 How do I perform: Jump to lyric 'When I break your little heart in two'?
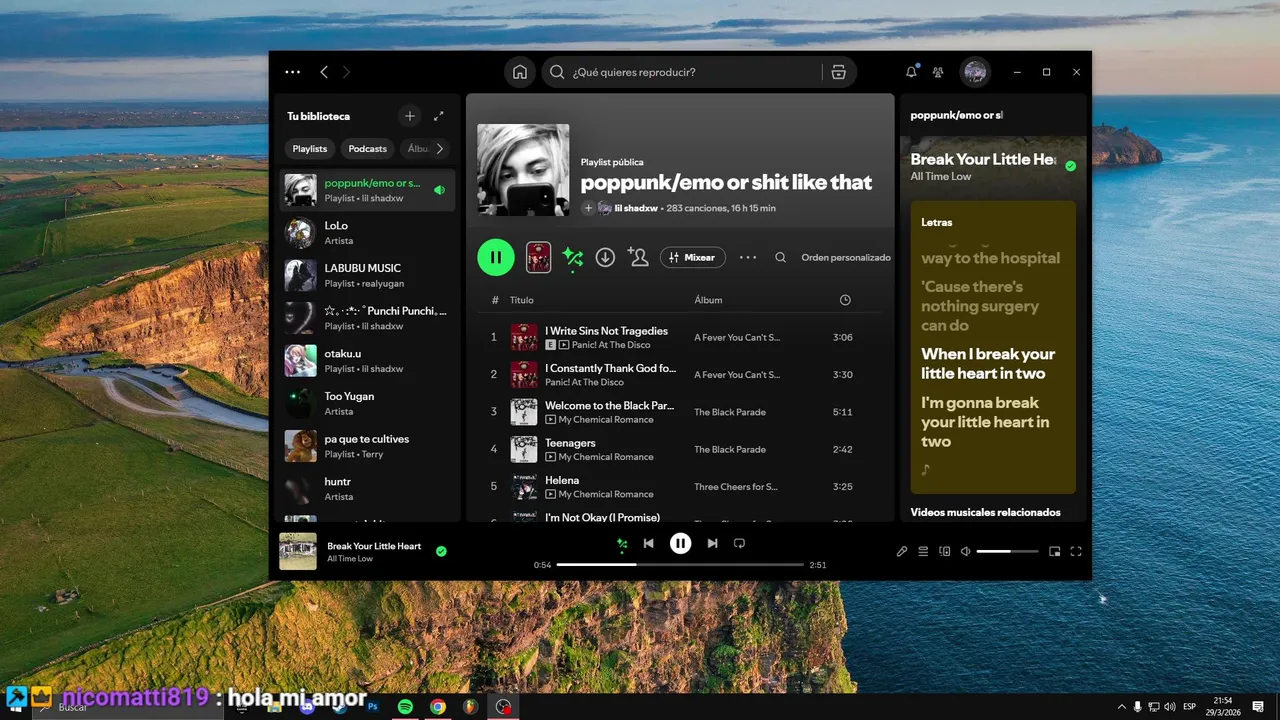pyautogui.click(x=988, y=364)
